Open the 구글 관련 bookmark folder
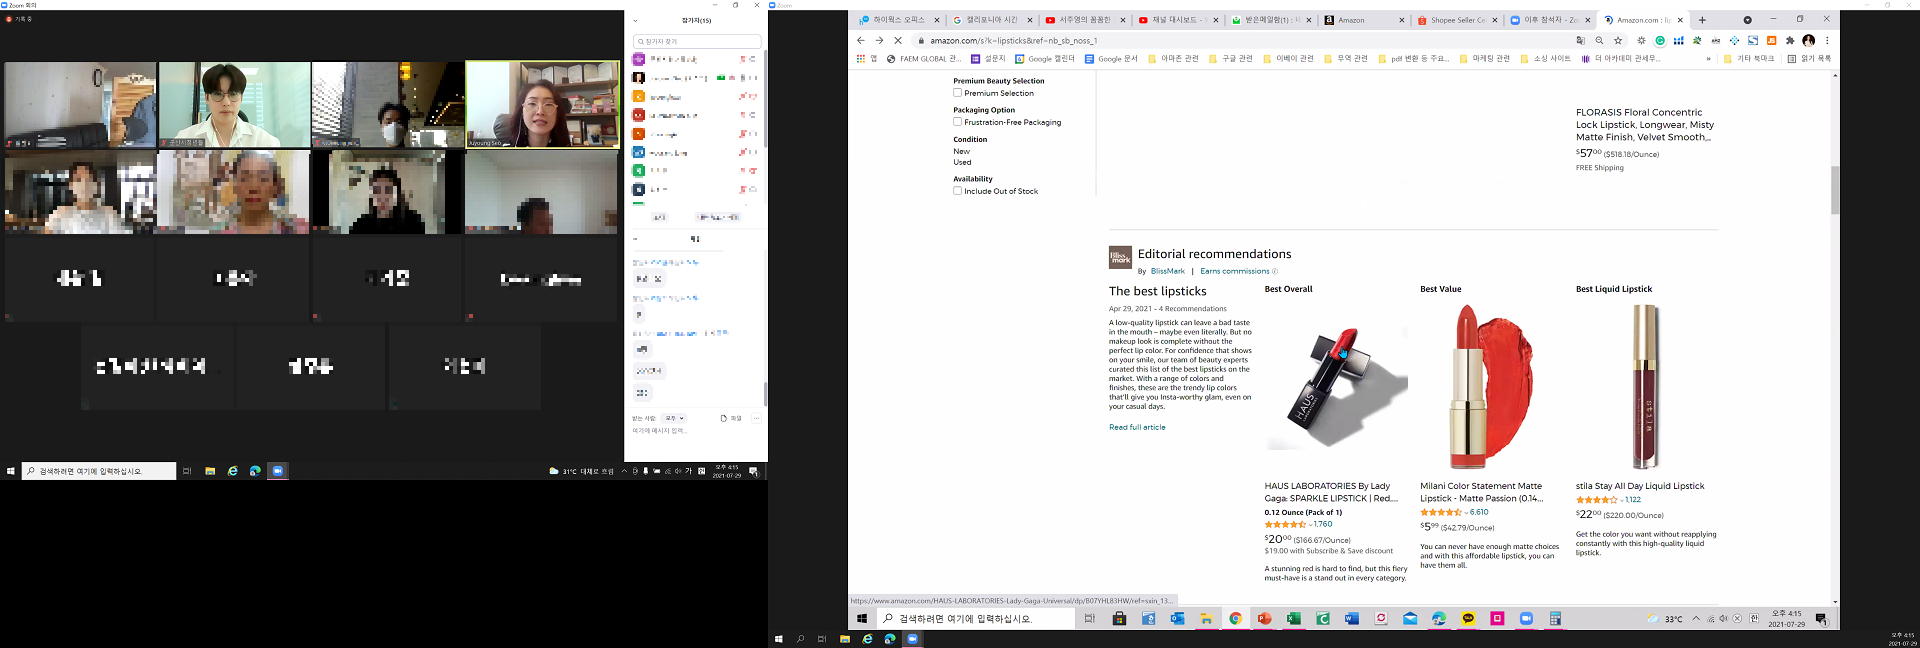 point(1230,58)
